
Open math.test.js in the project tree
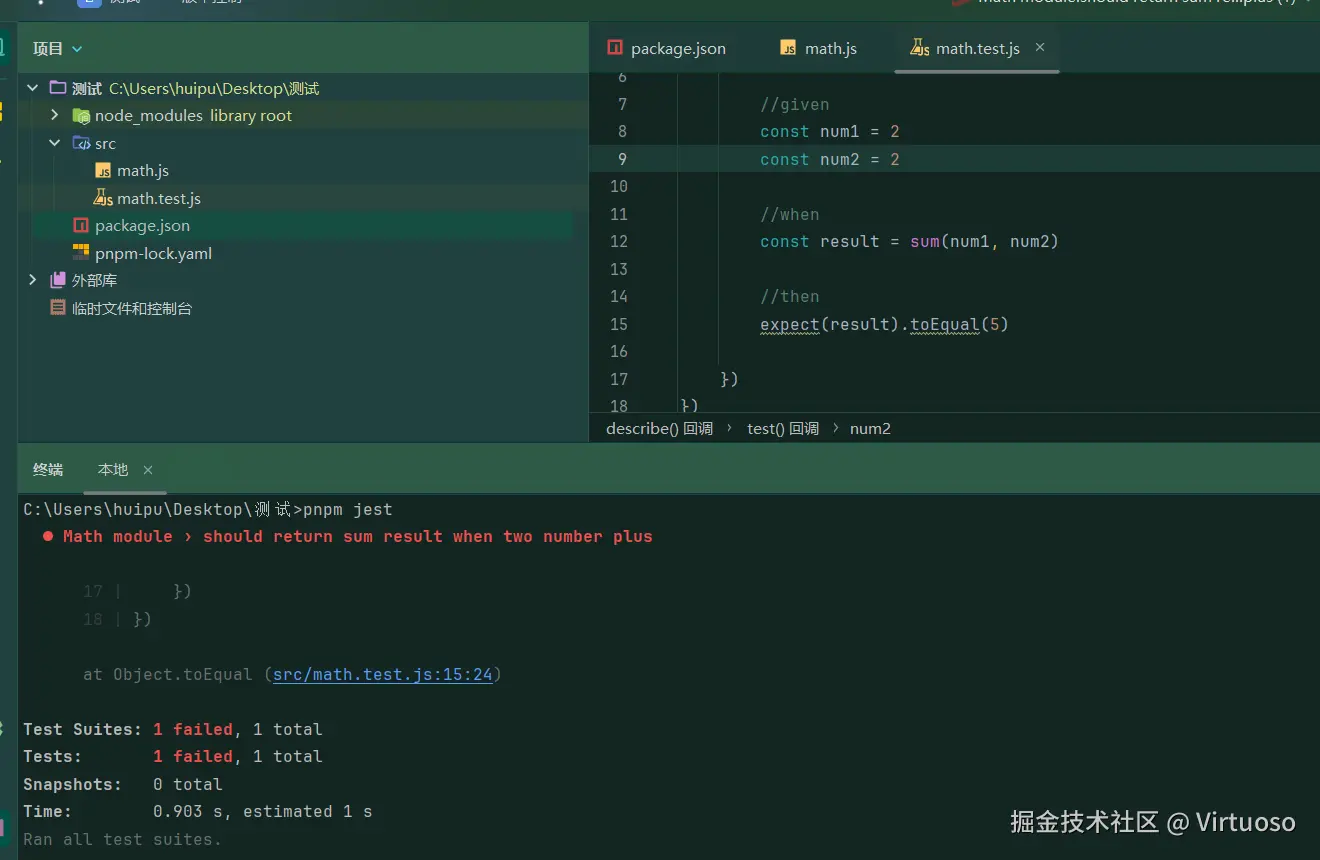[x=158, y=198]
